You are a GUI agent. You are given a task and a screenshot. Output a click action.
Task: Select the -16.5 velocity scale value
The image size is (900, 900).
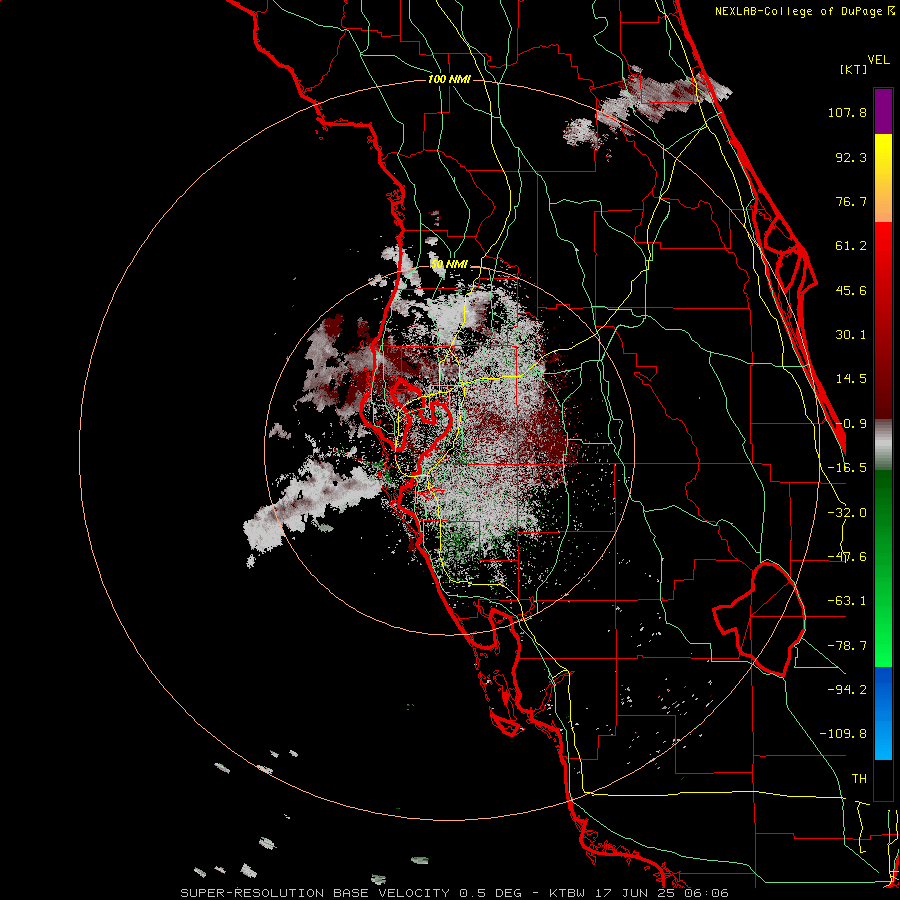pos(847,468)
